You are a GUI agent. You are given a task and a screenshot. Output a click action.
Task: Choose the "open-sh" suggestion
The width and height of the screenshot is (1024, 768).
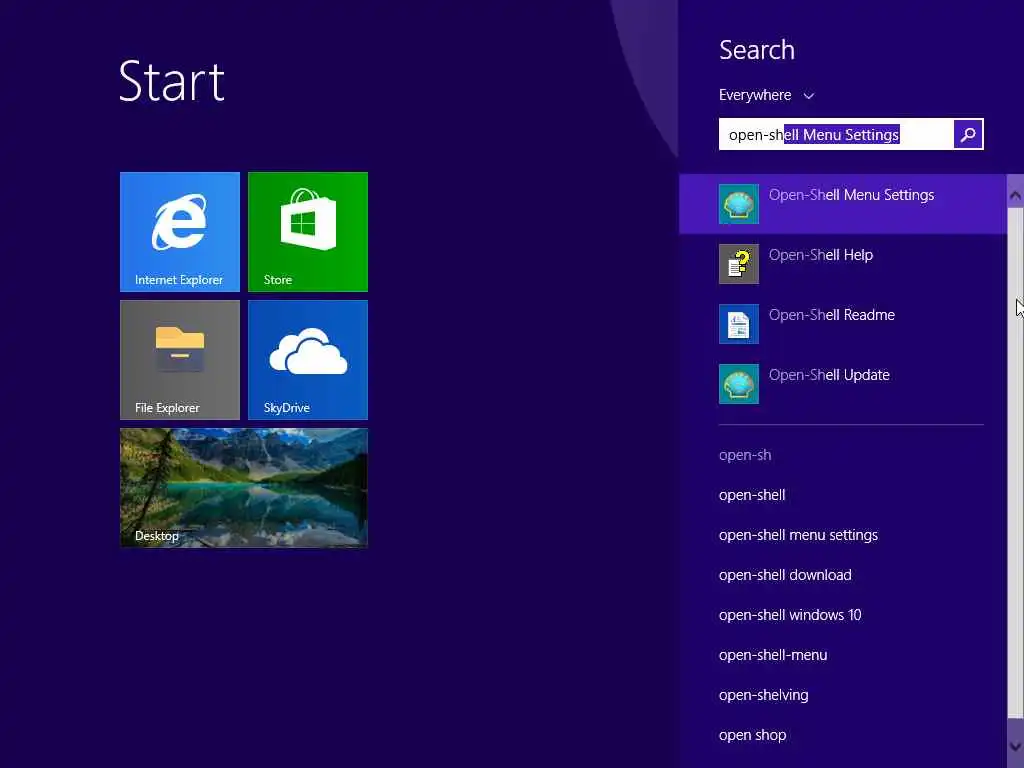745,455
